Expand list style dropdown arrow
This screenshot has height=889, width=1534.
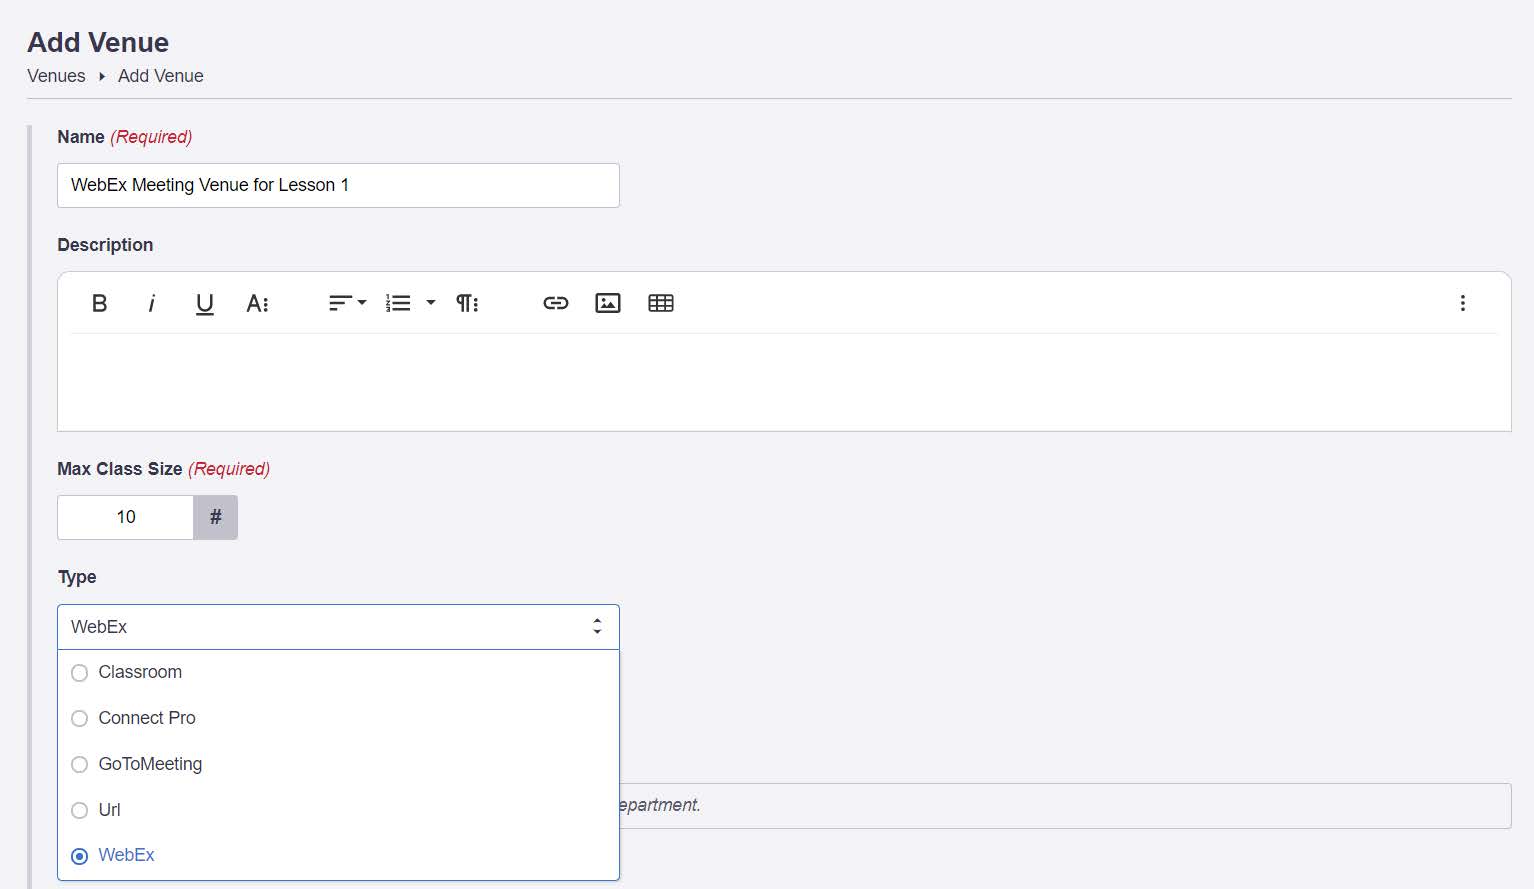click(x=431, y=303)
